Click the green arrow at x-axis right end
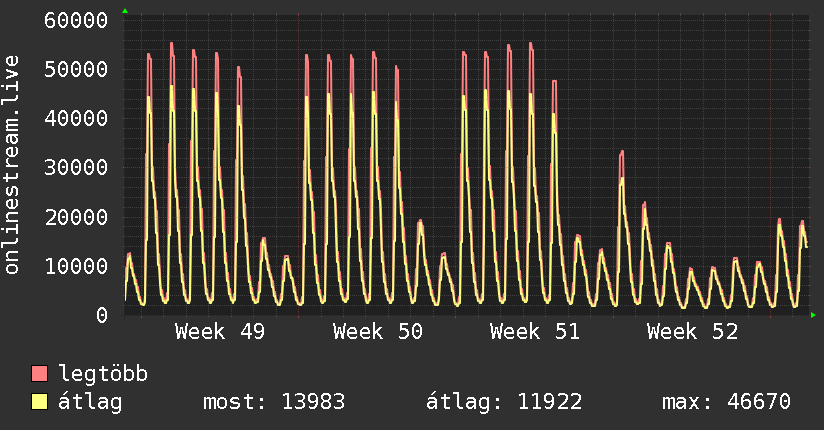The height and width of the screenshot is (430, 824). pos(813,315)
